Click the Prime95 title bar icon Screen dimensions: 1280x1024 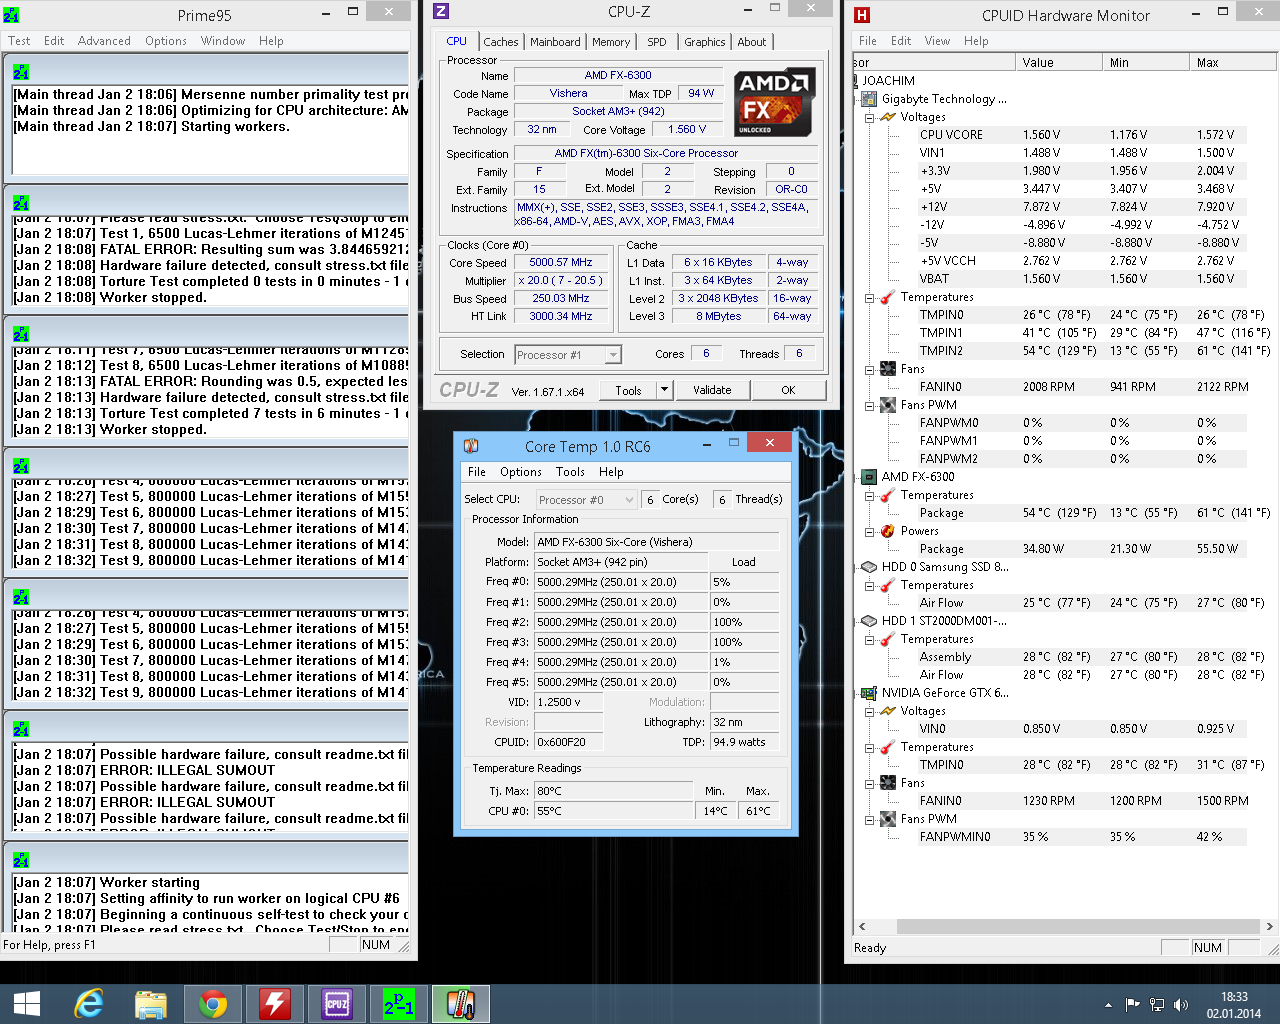click(x=11, y=15)
